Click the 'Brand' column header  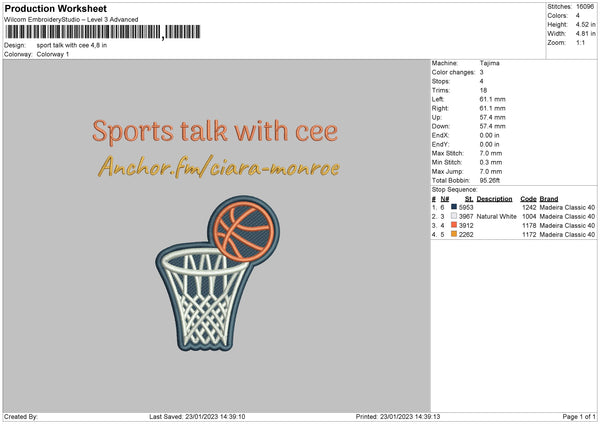point(549,199)
